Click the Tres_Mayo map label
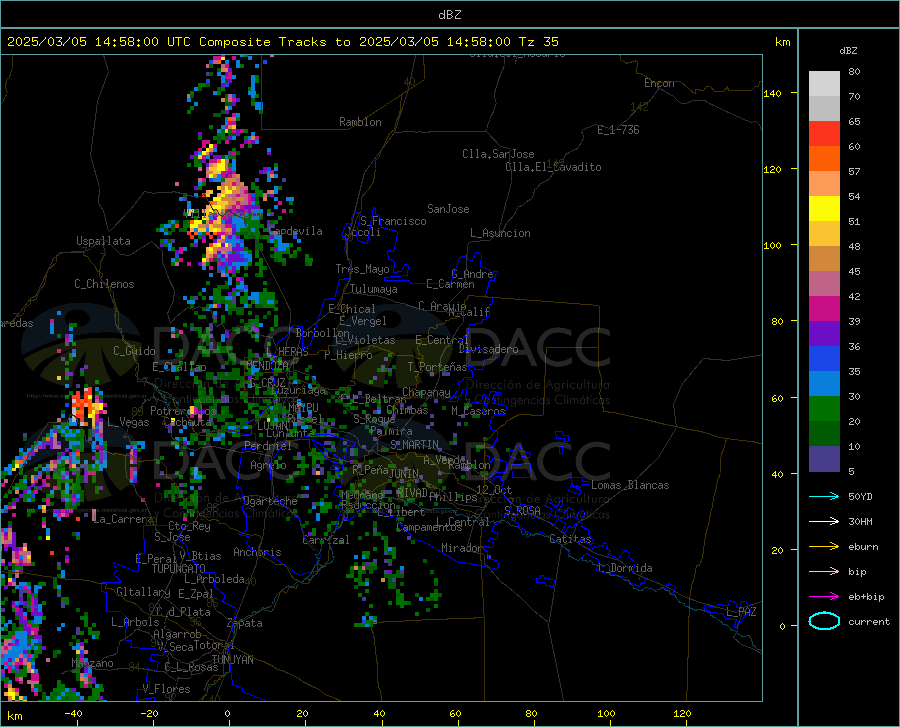The height and width of the screenshot is (727, 900). point(362,269)
